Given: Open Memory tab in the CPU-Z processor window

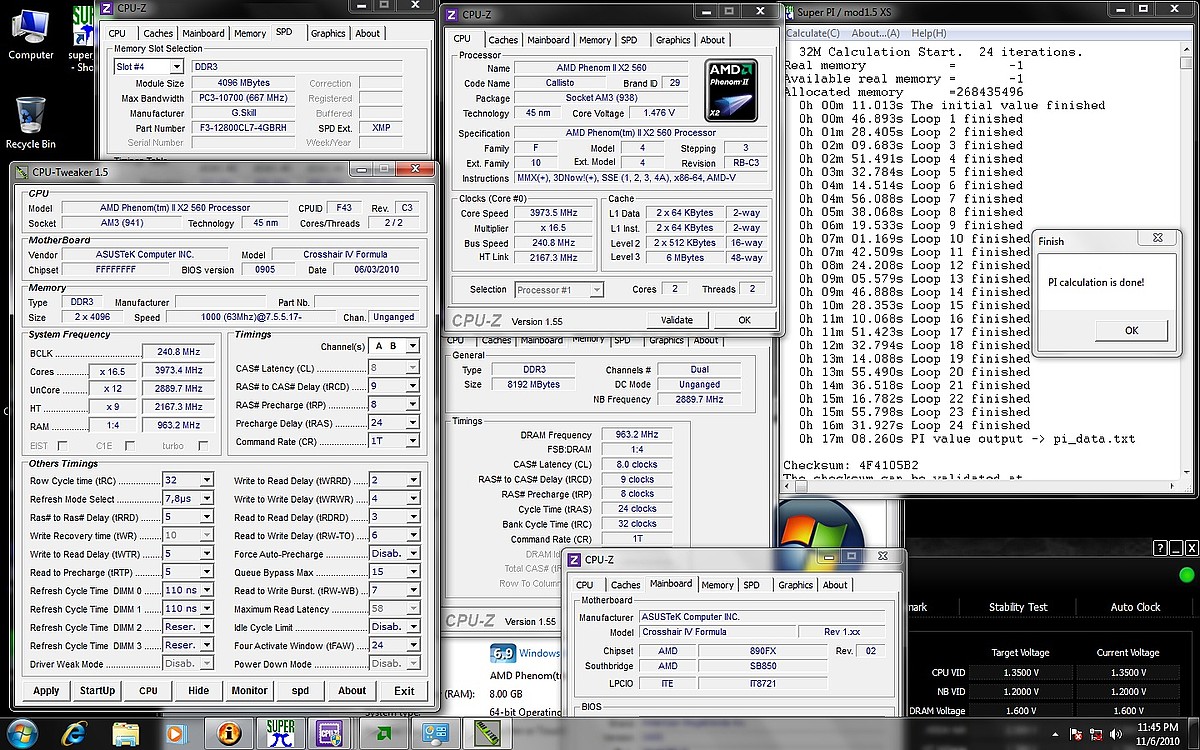Looking at the screenshot, I should [595, 40].
